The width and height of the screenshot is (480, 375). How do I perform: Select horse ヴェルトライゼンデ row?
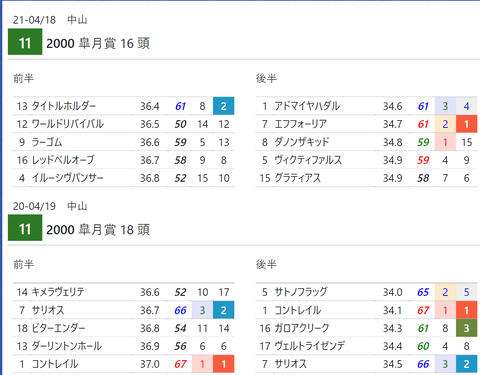[366, 346]
